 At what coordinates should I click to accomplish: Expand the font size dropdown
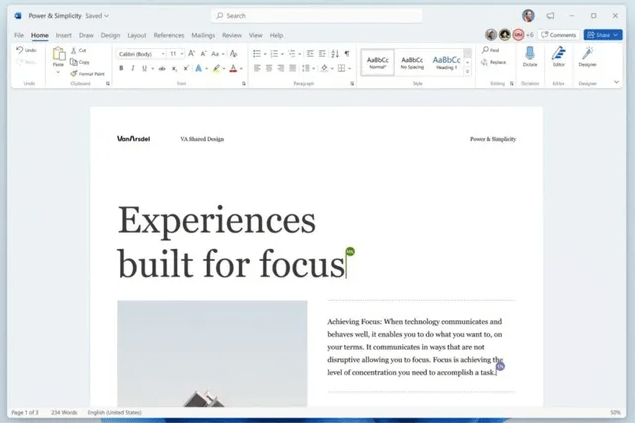tap(181, 53)
